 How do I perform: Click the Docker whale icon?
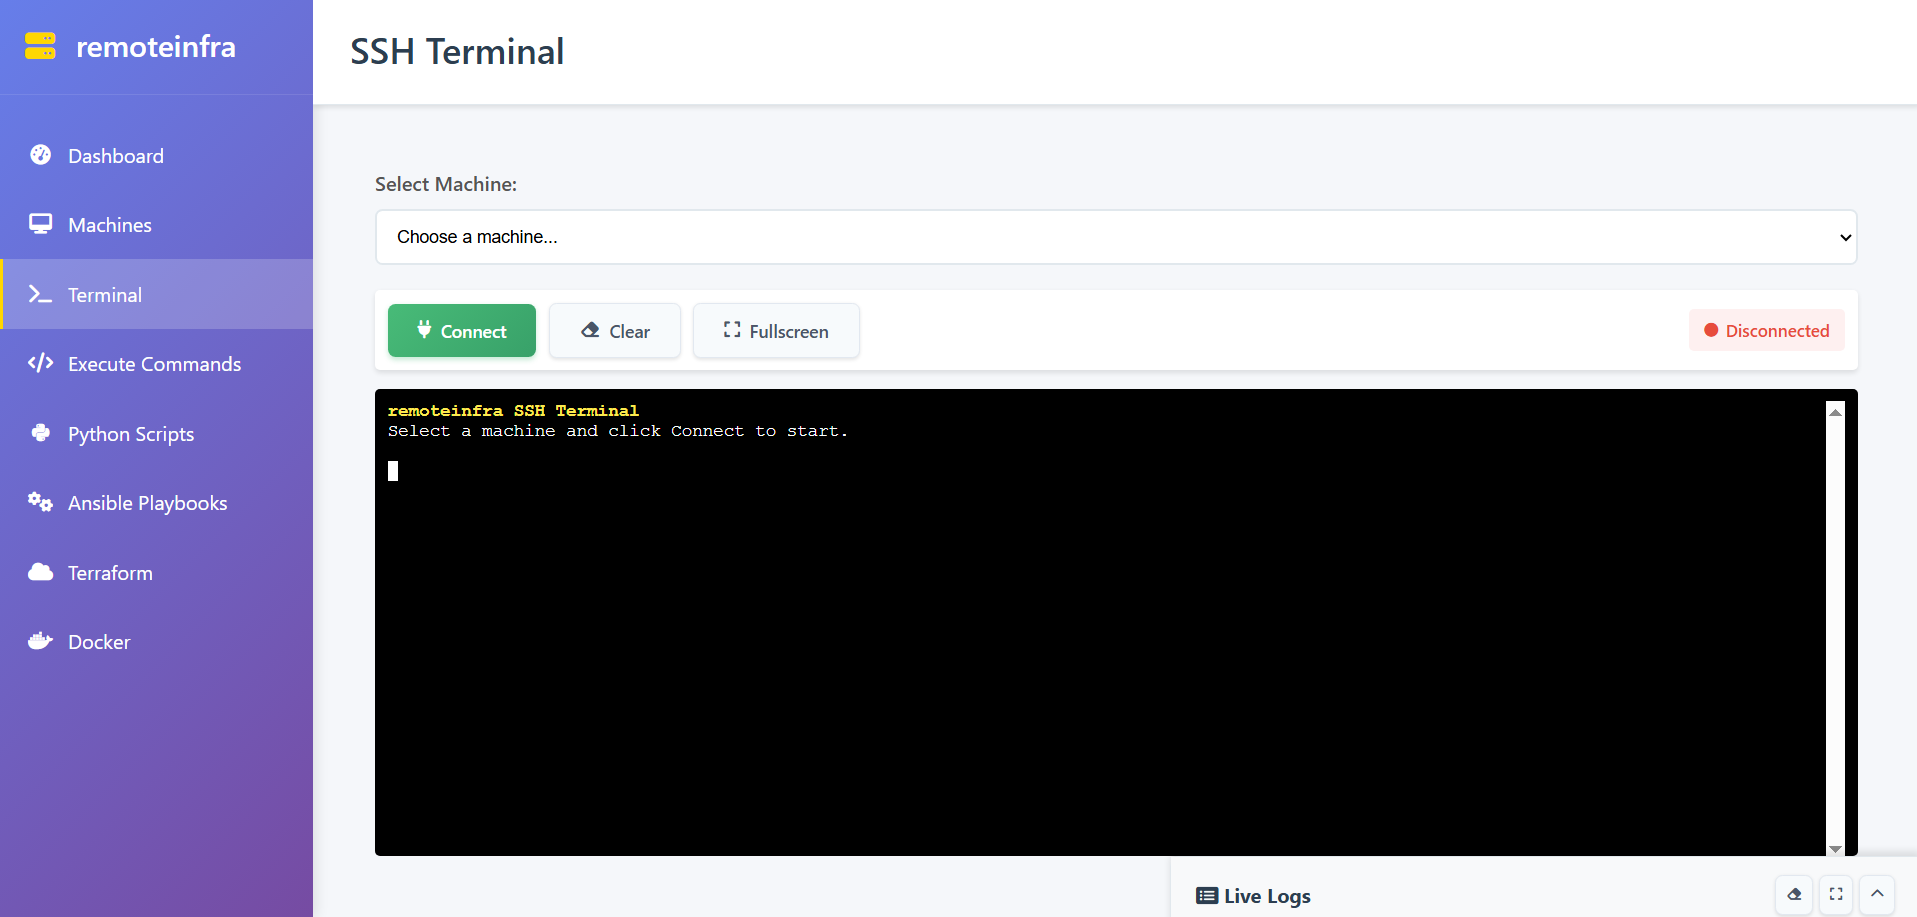[40, 641]
